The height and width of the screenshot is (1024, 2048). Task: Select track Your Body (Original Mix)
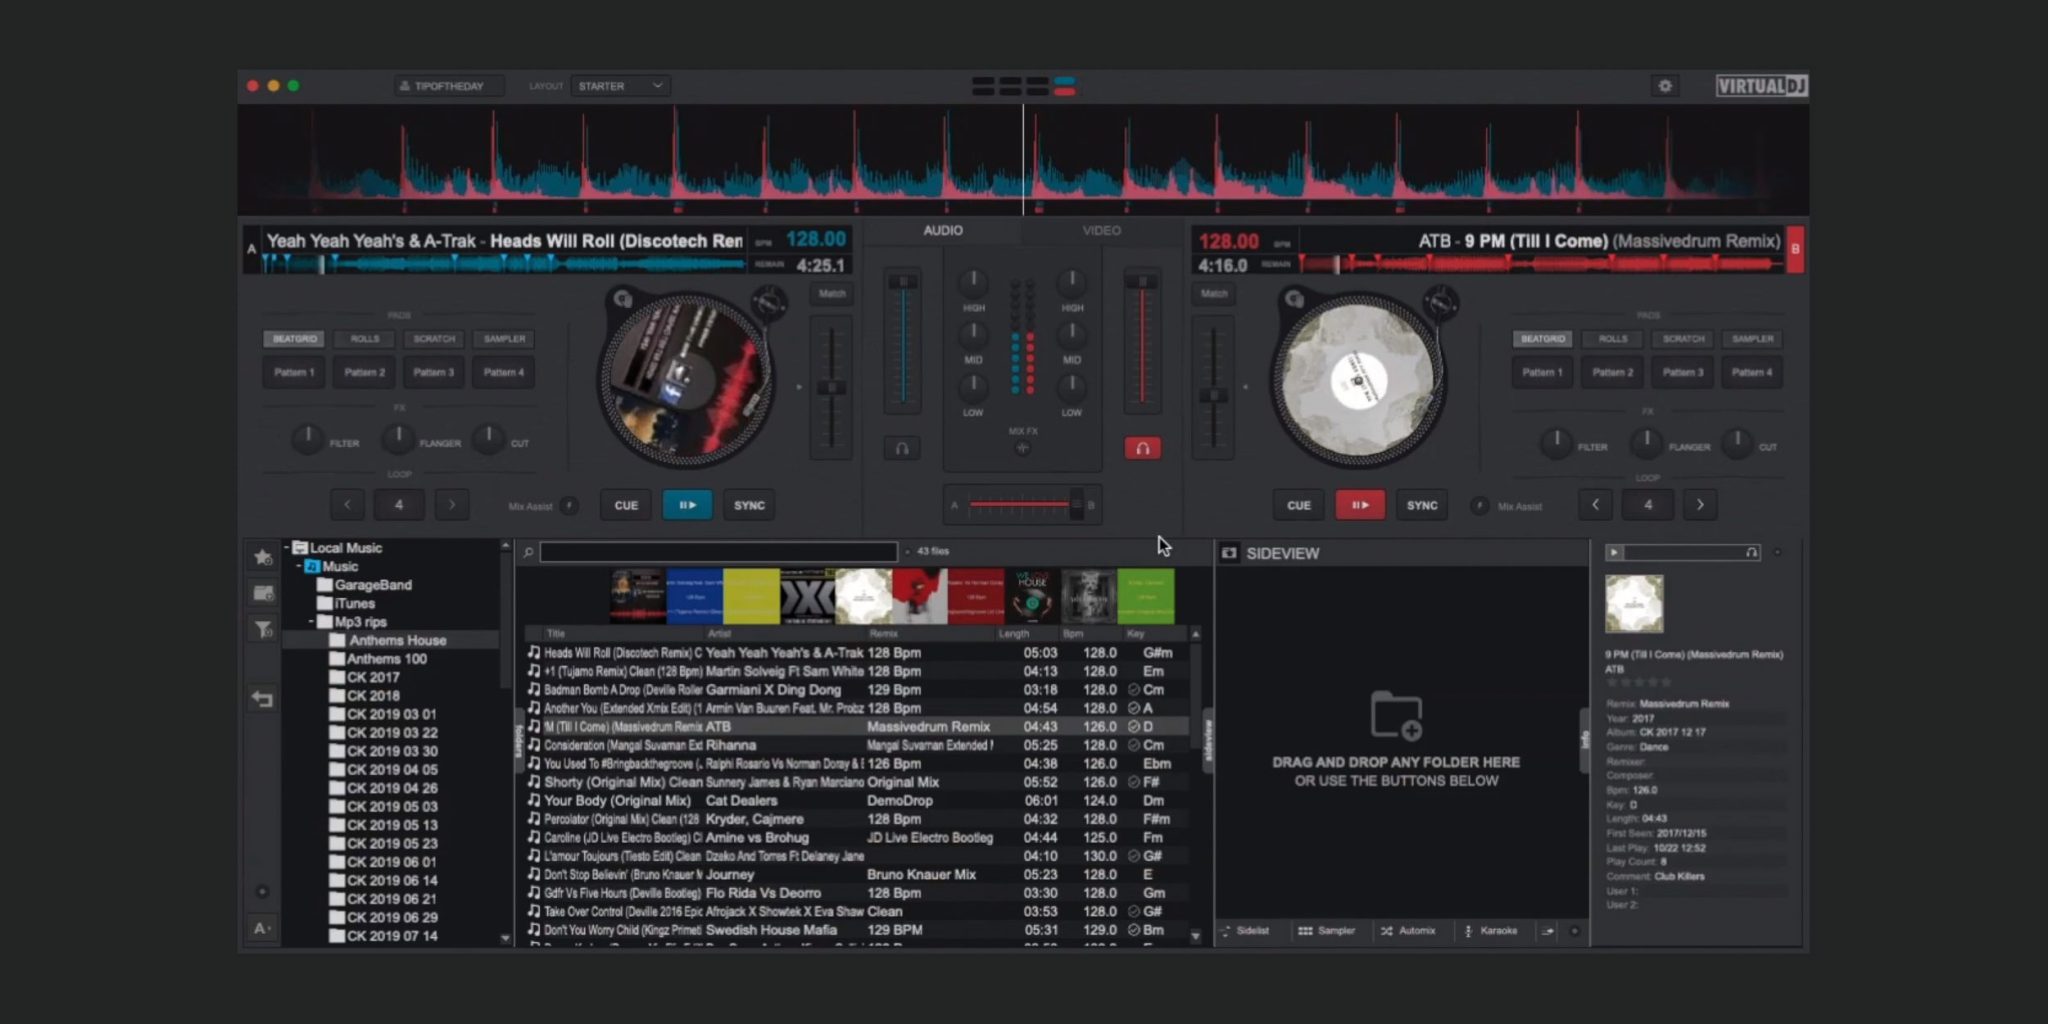coord(858,801)
